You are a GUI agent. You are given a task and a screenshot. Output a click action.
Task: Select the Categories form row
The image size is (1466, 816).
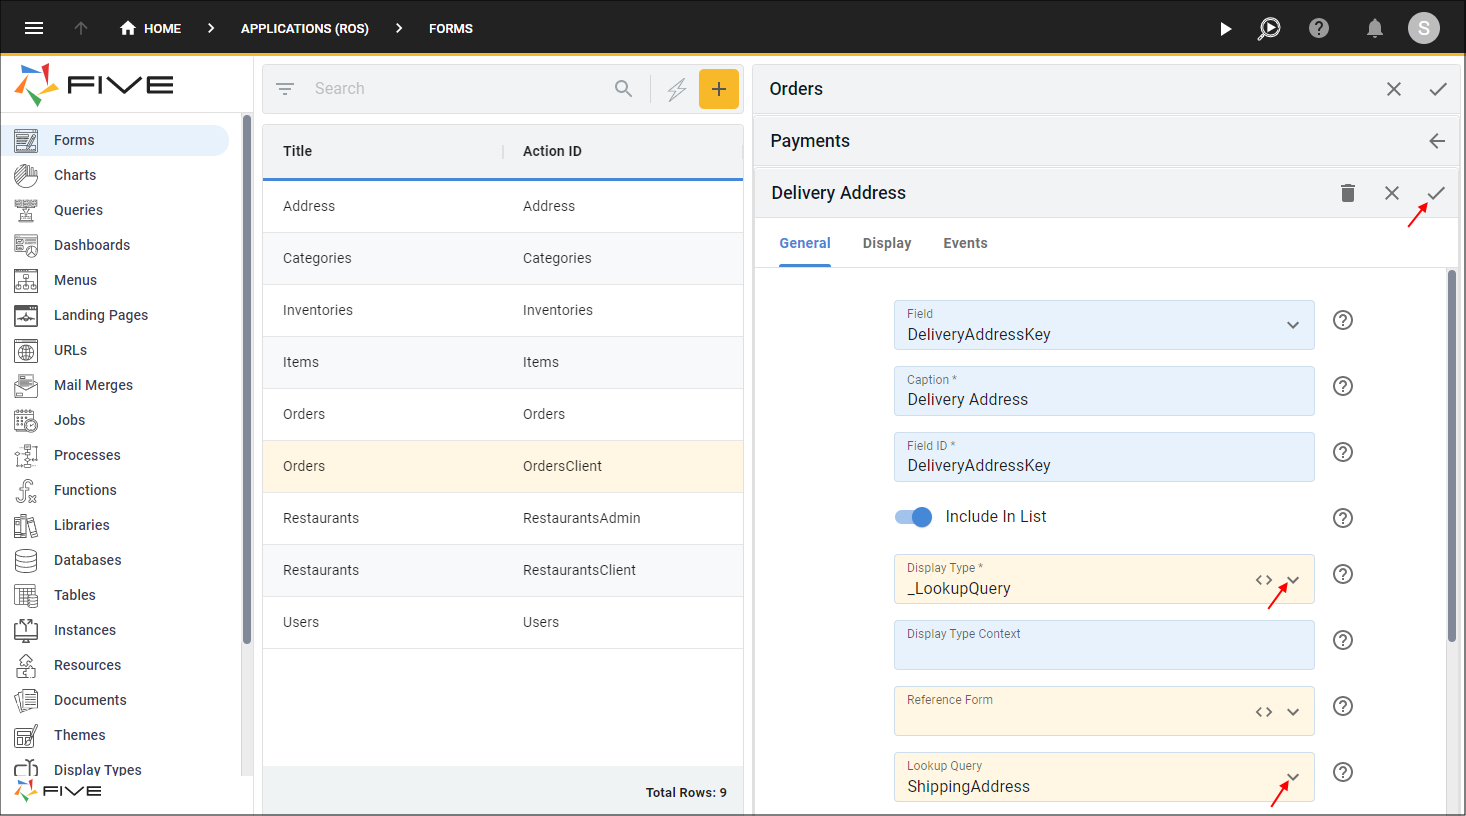tap(503, 258)
